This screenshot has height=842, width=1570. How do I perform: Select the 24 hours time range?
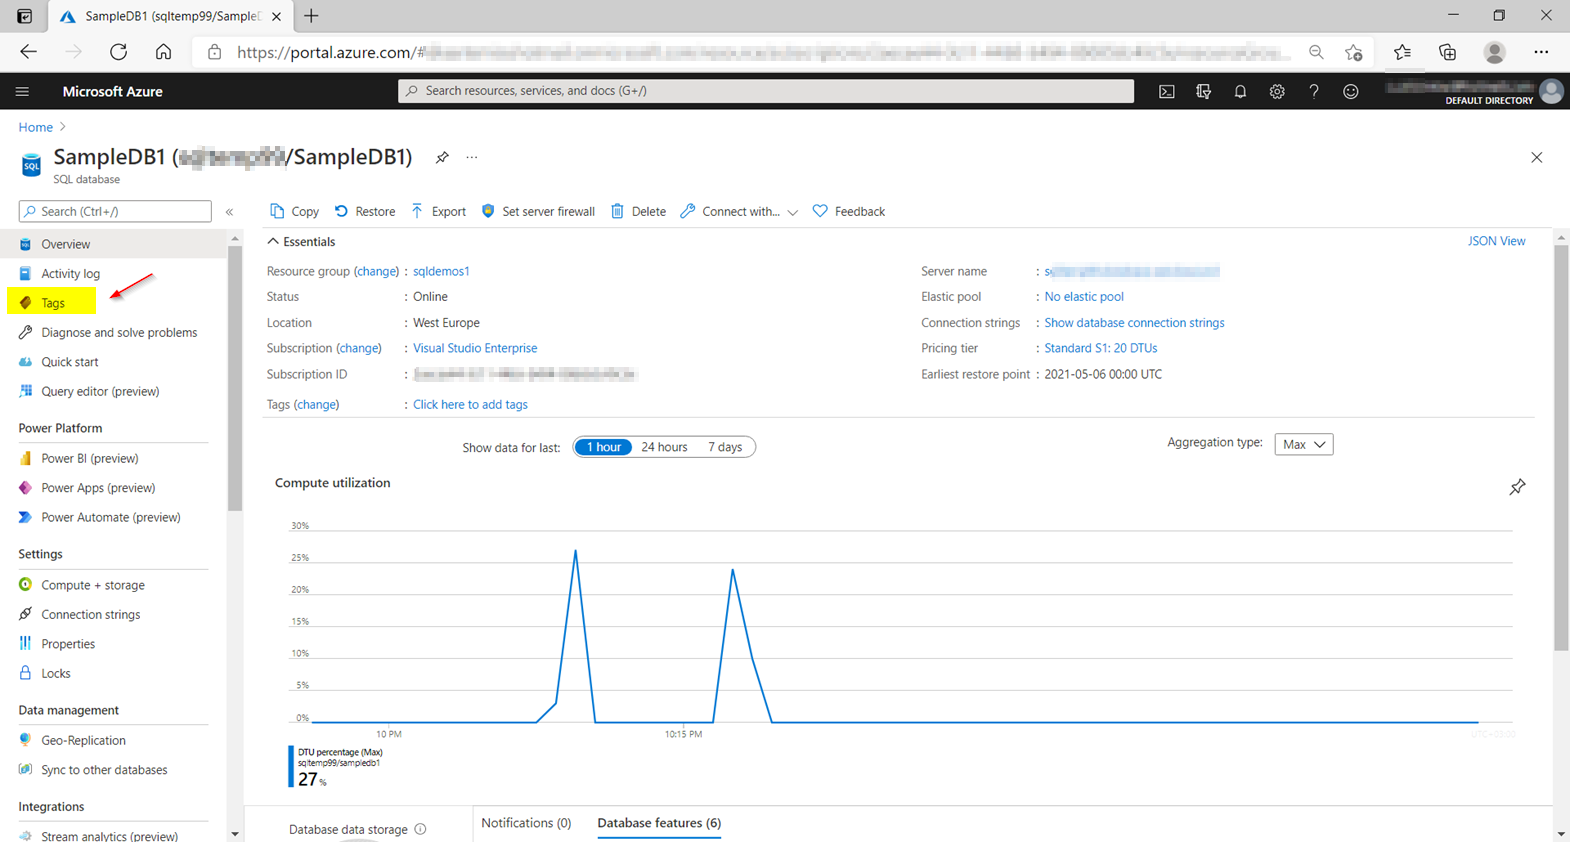[x=664, y=447]
